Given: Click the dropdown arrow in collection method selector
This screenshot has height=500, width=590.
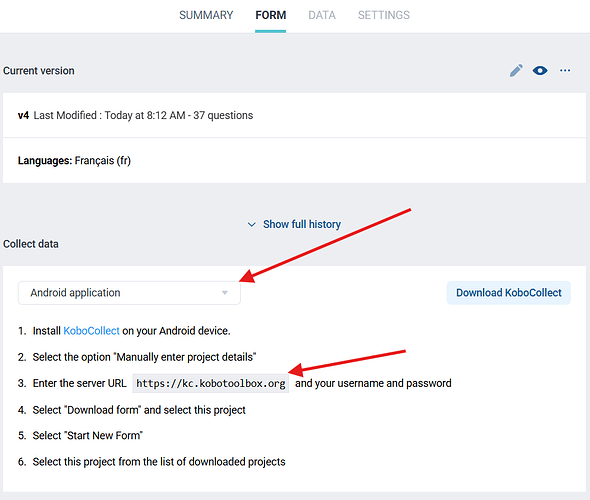Looking at the screenshot, I should click(225, 293).
